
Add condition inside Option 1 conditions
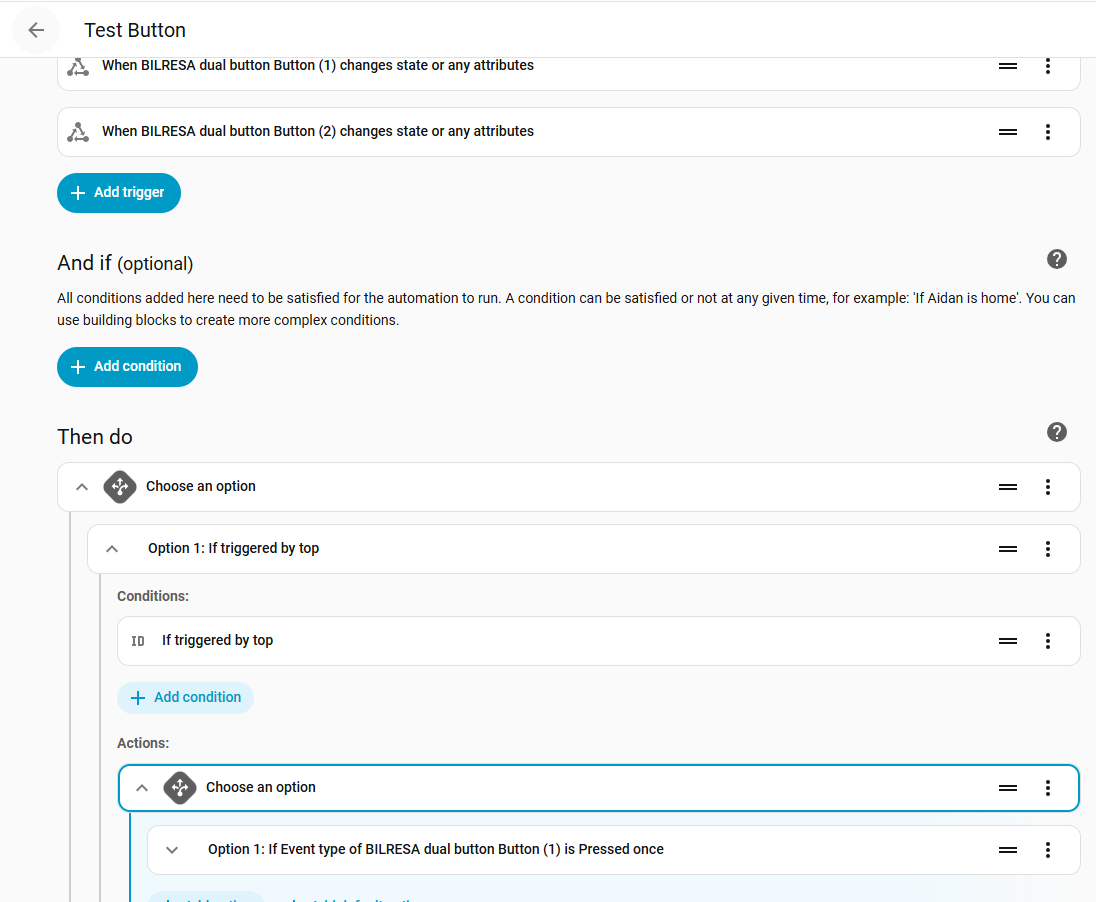(185, 698)
